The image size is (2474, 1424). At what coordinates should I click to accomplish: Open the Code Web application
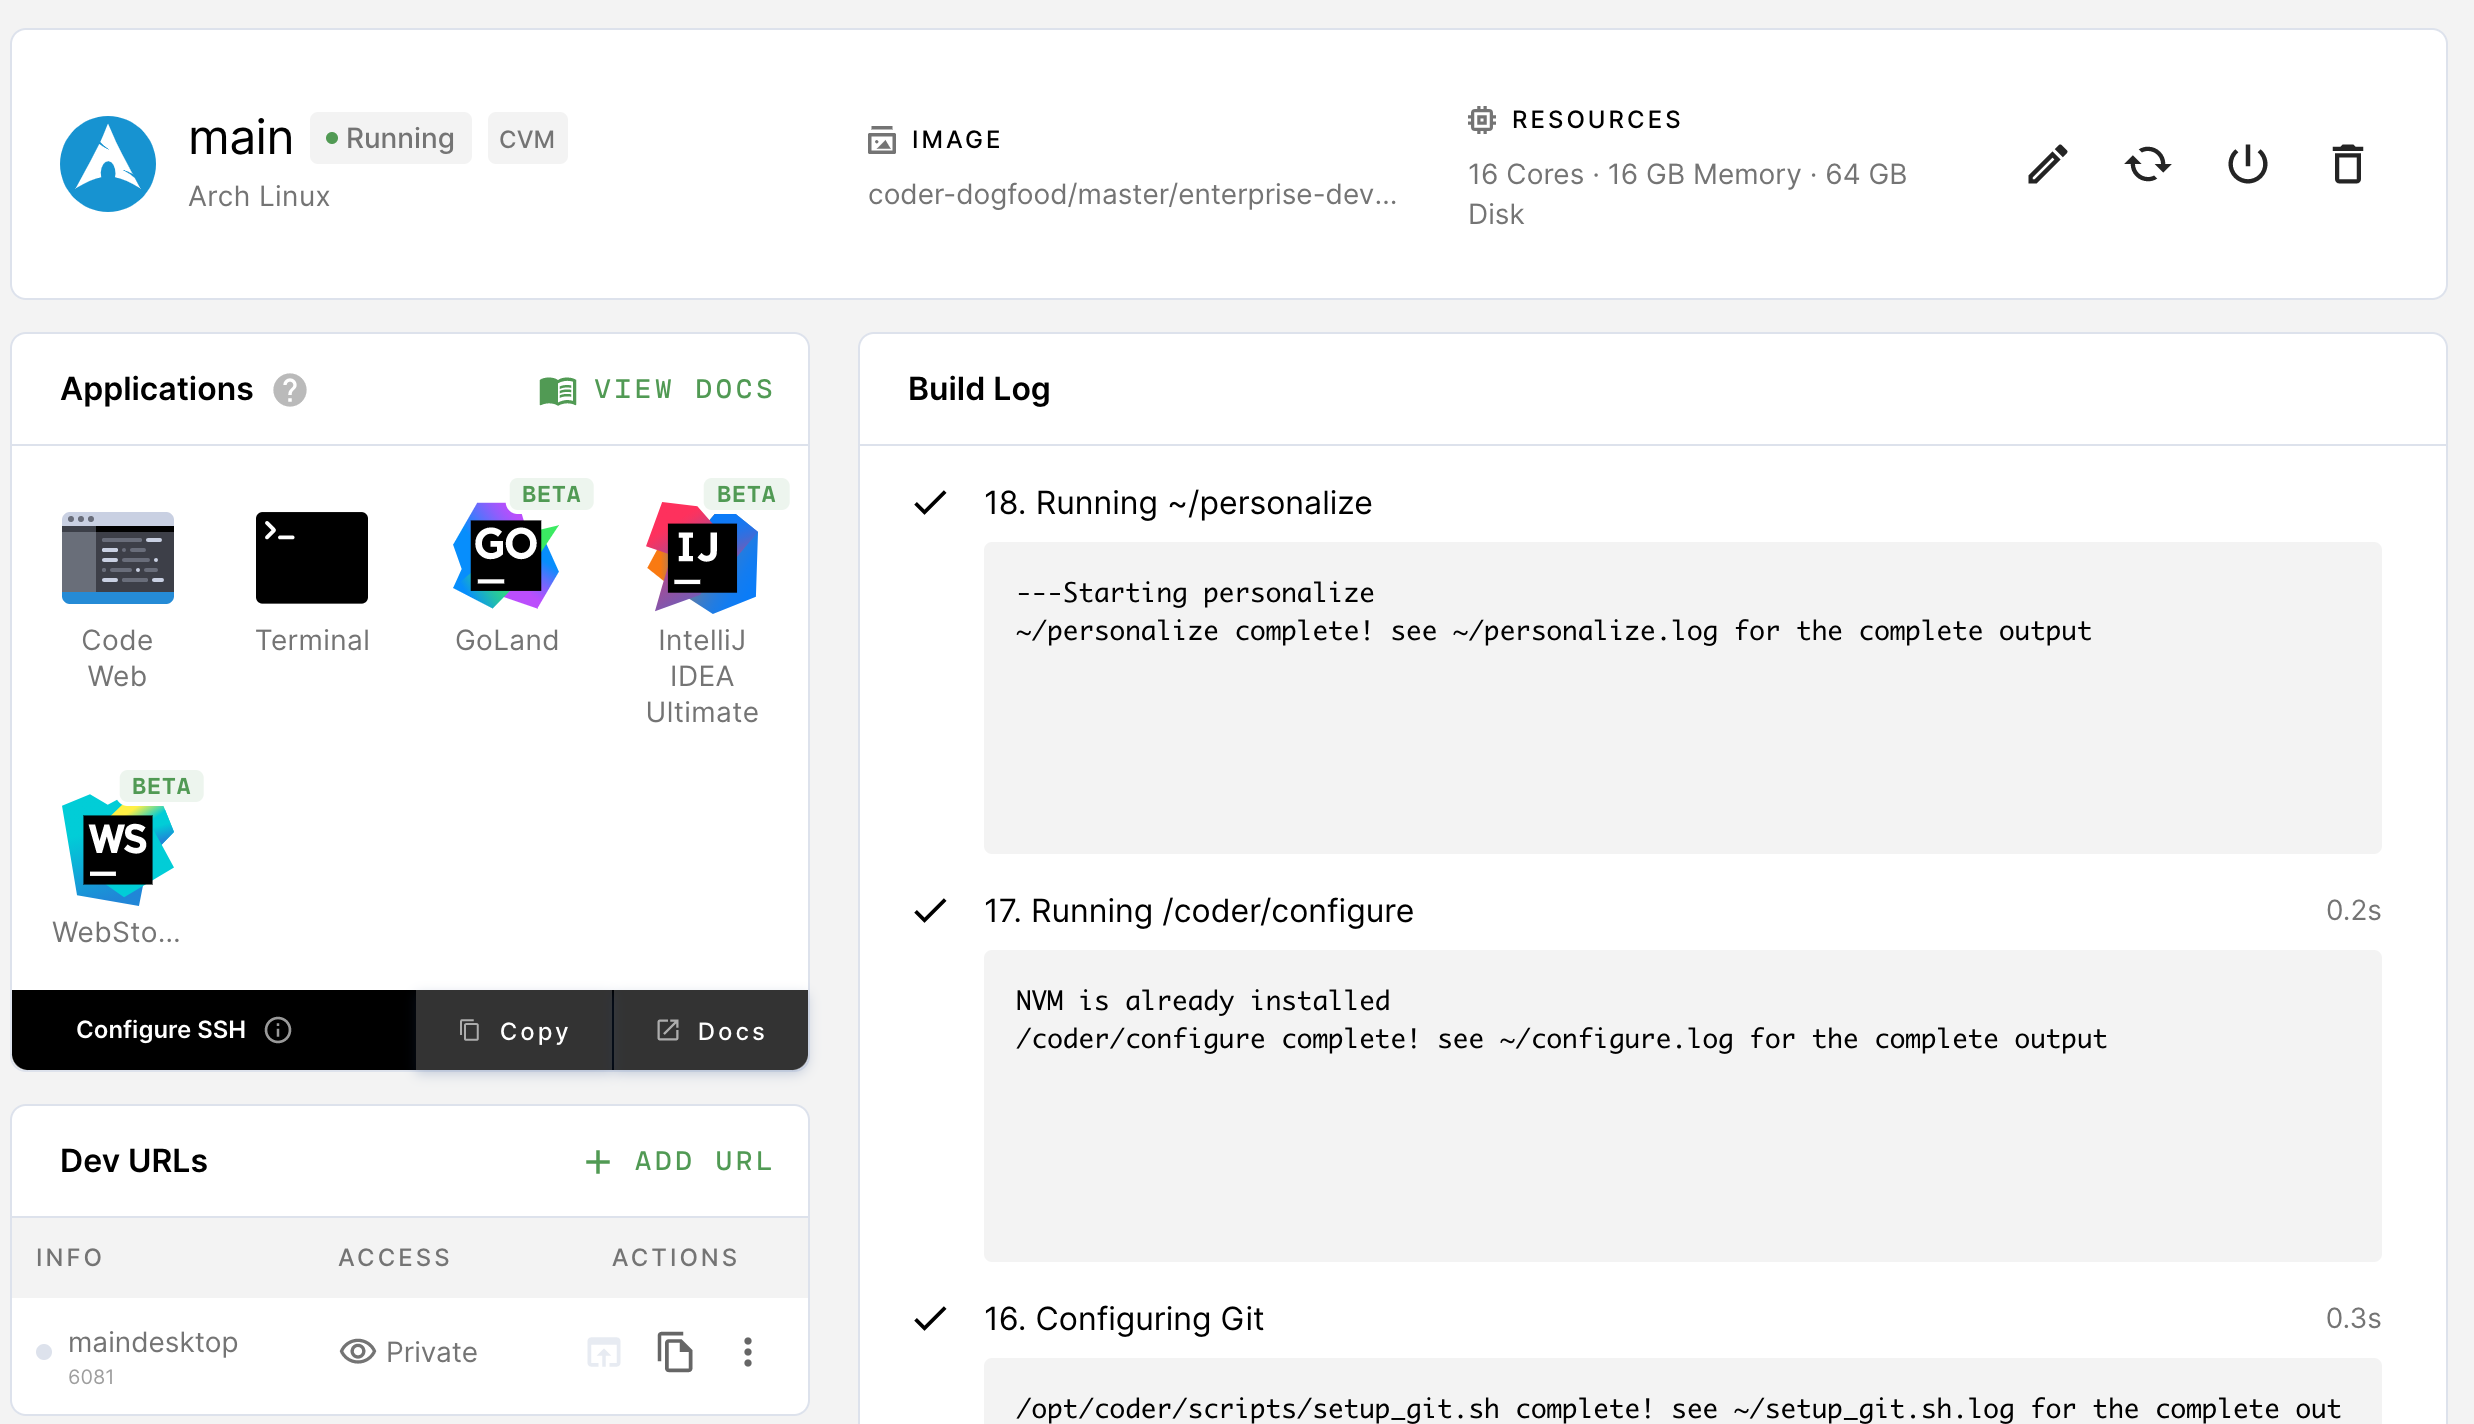click(x=117, y=558)
